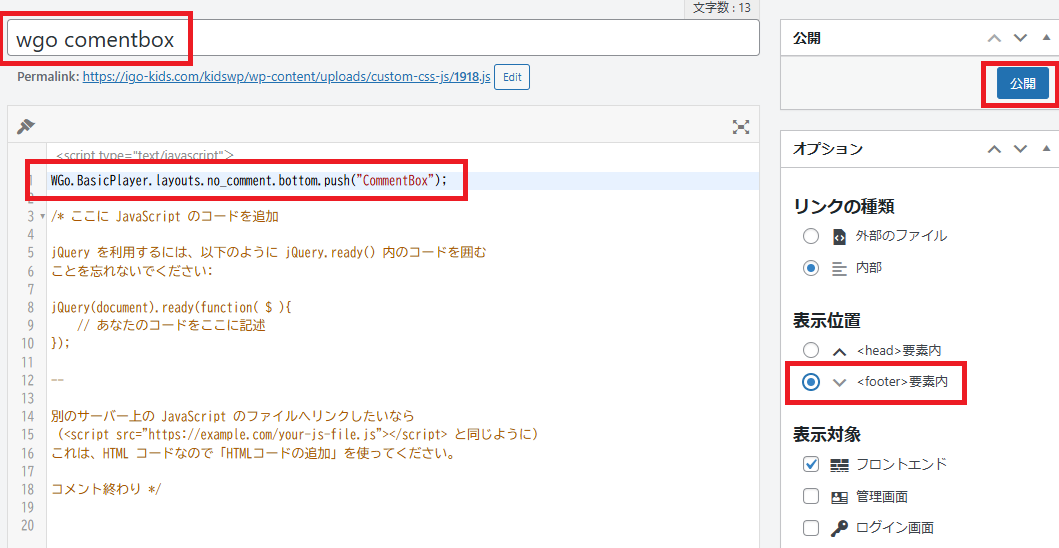The height and width of the screenshot is (548, 1059).
Task: Click the login screen key icon
Action: click(x=839, y=528)
